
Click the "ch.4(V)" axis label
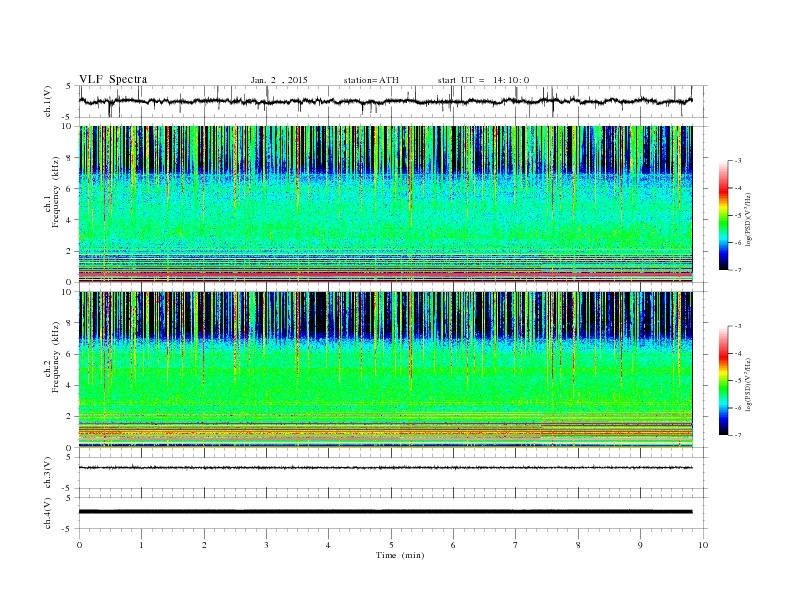(48, 514)
